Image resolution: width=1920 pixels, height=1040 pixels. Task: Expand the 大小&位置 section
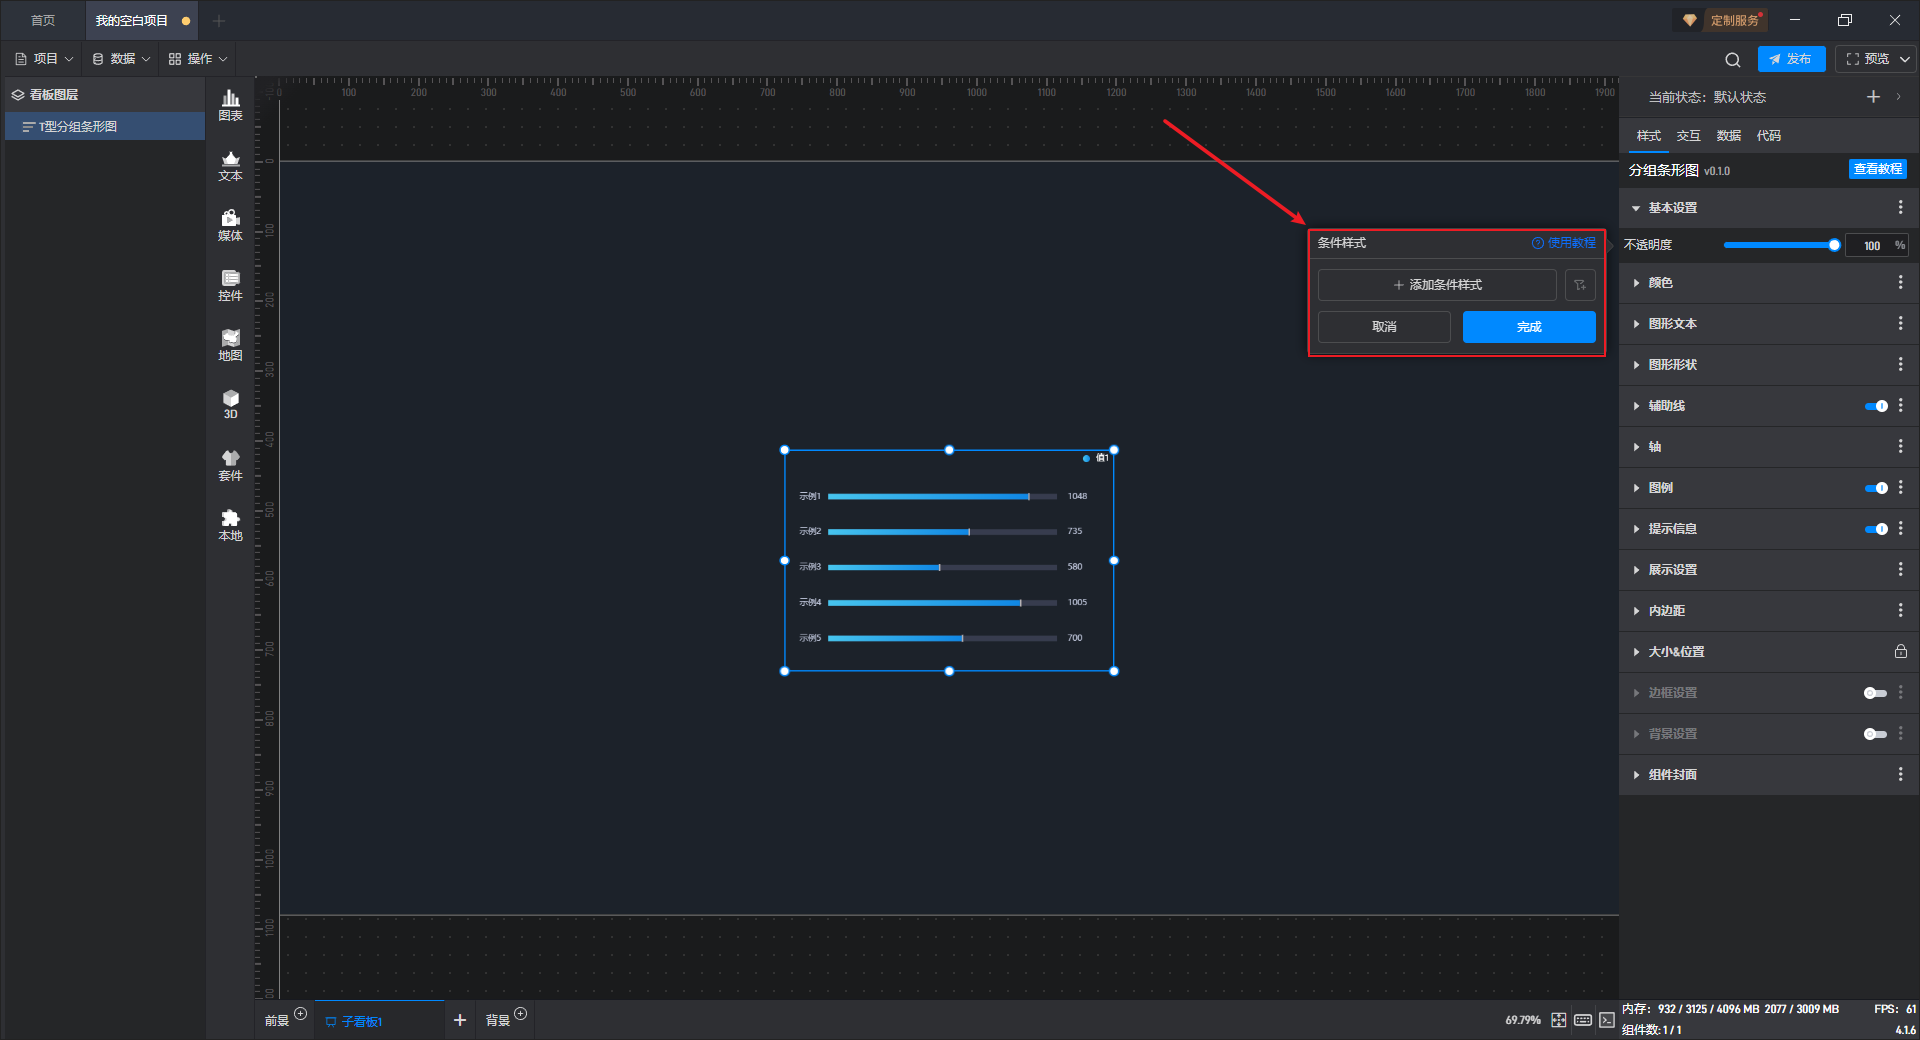pos(1636,652)
